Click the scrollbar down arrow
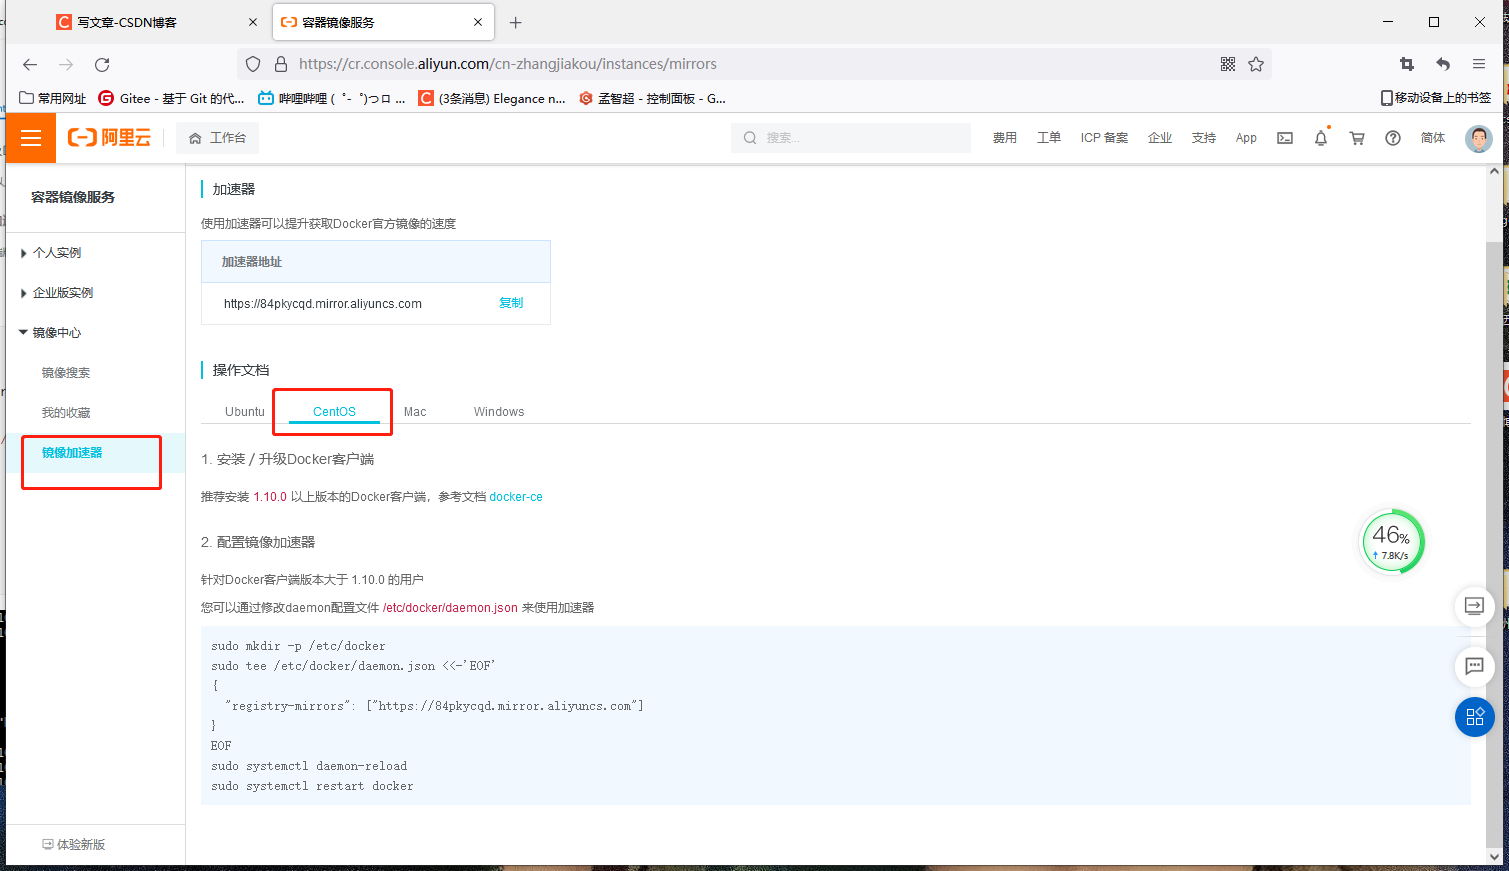Image resolution: width=1509 pixels, height=871 pixels. (x=1494, y=856)
